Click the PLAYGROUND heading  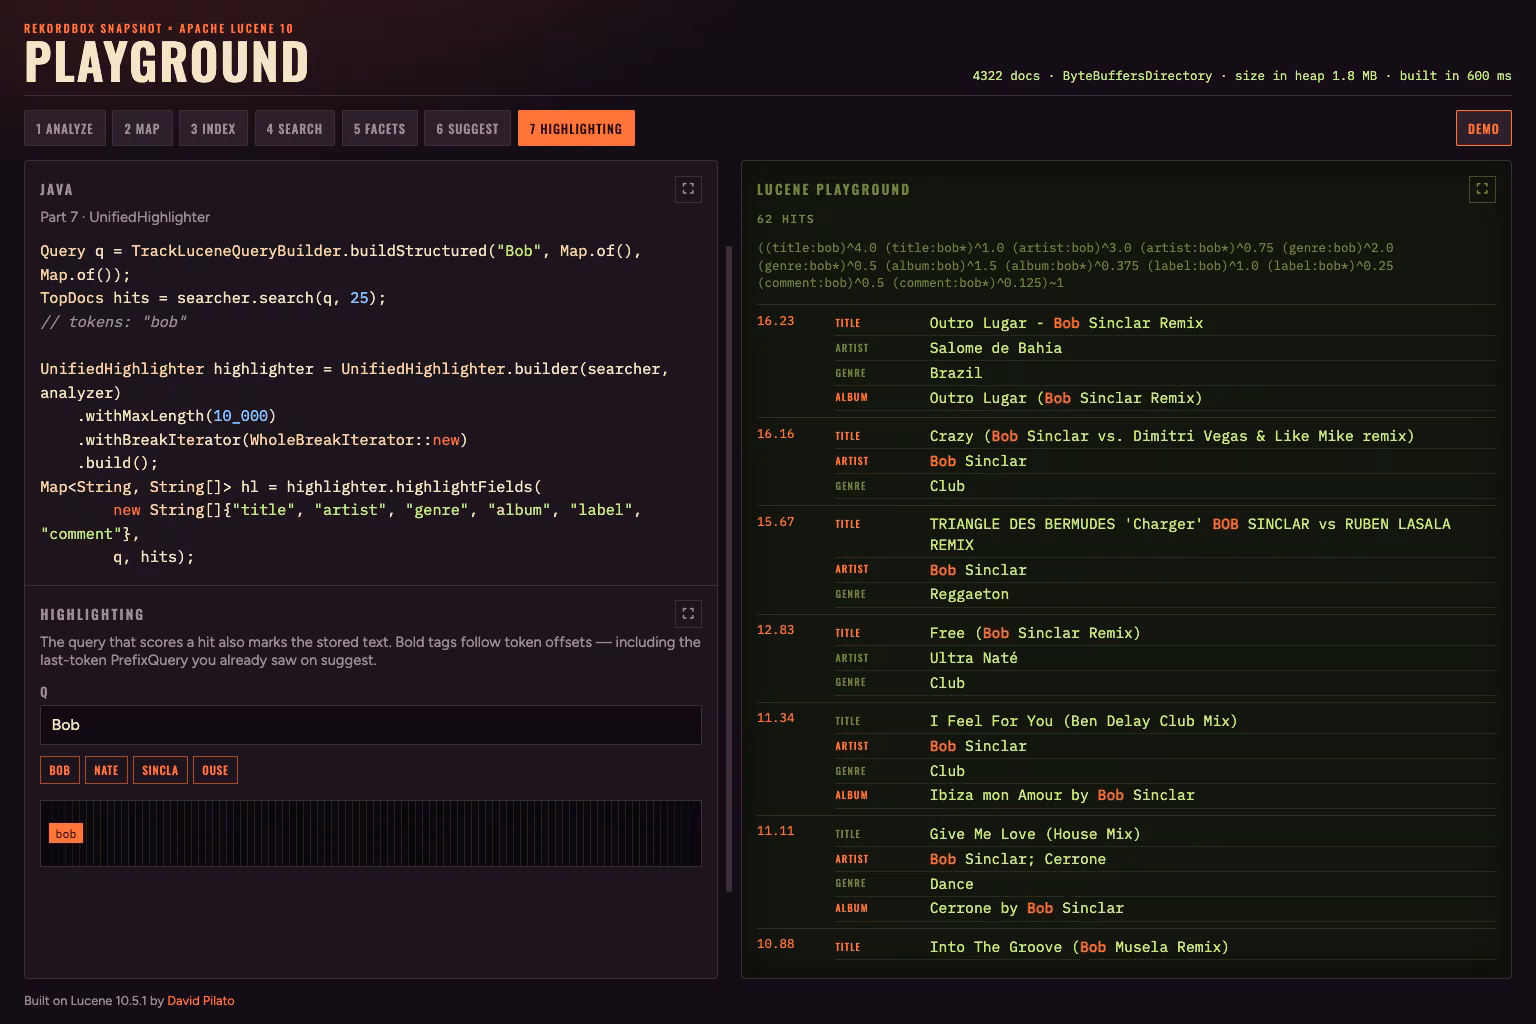click(x=166, y=62)
